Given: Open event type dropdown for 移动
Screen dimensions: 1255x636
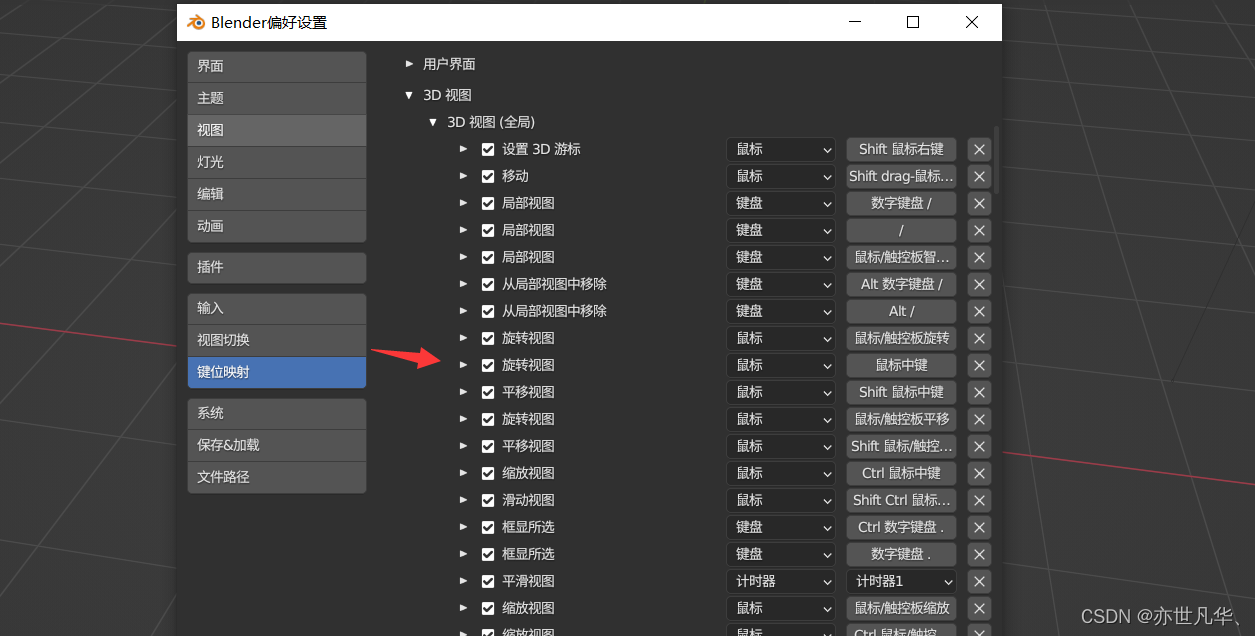Looking at the screenshot, I should 781,176.
